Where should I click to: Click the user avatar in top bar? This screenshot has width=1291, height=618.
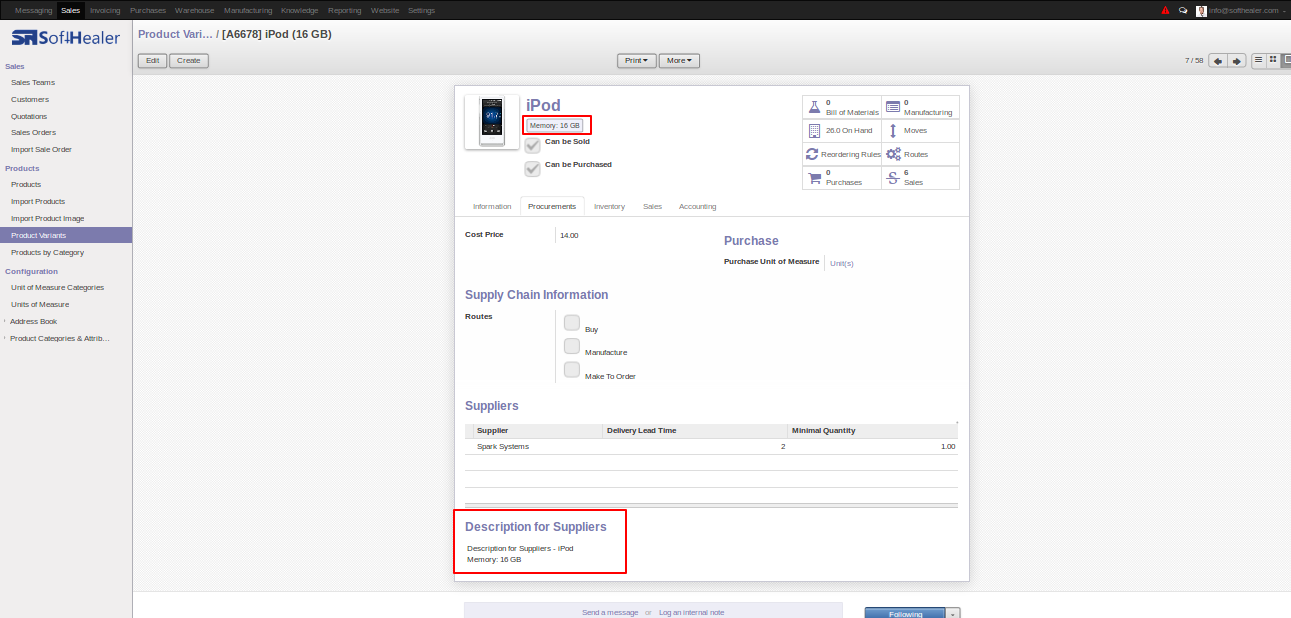[x=1201, y=10]
